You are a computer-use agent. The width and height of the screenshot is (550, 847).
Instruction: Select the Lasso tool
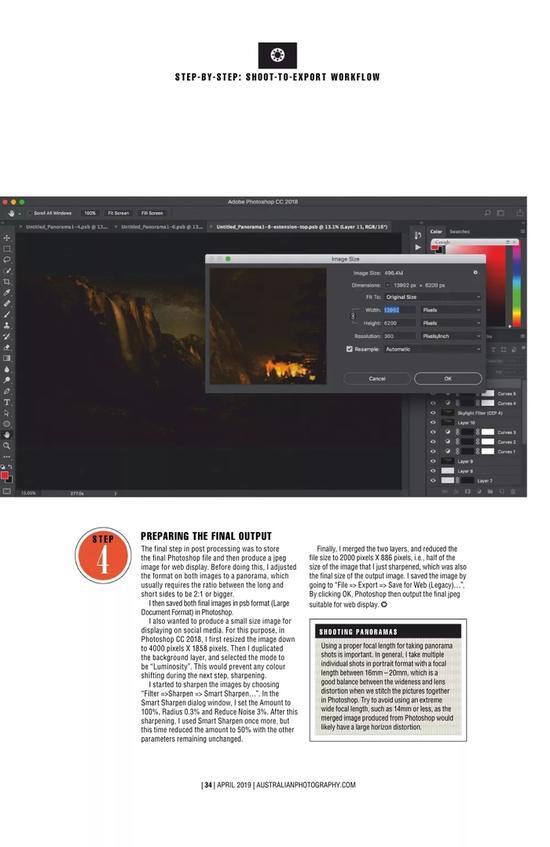[x=6, y=260]
